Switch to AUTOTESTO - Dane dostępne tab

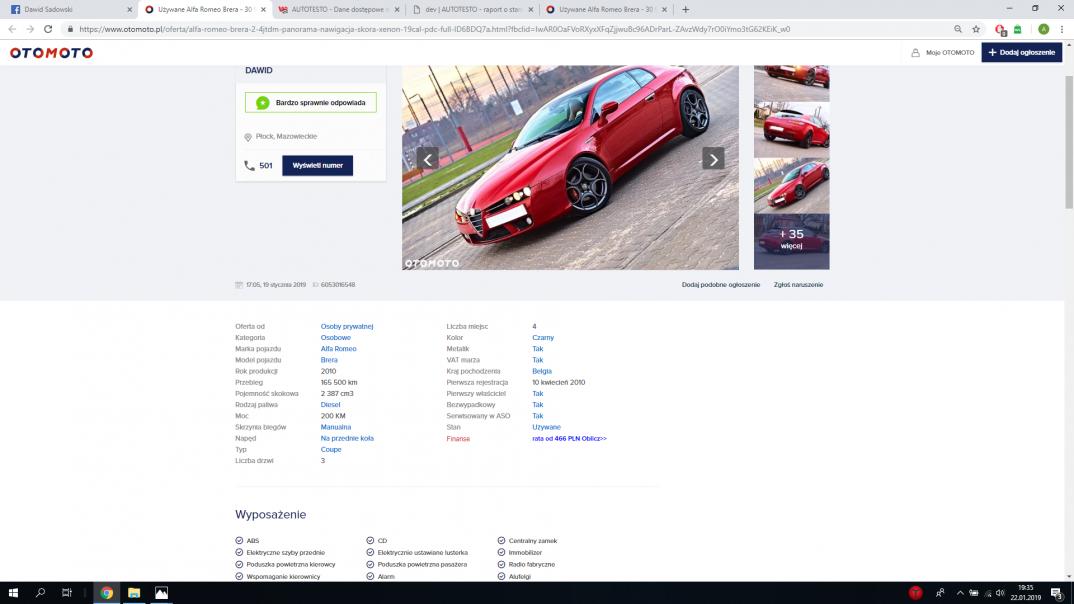point(340,10)
